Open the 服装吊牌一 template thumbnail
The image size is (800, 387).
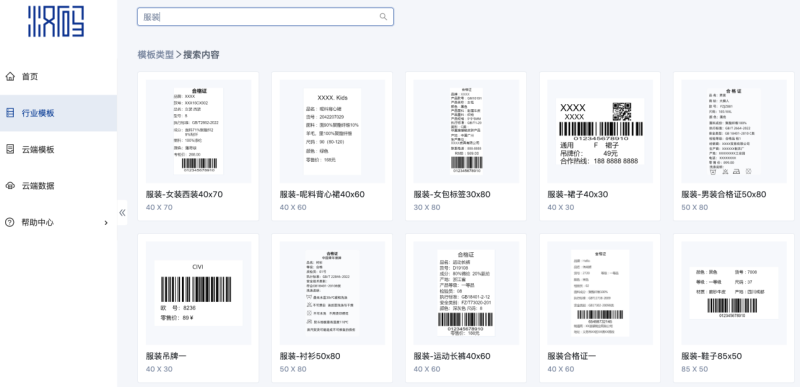[198, 293]
